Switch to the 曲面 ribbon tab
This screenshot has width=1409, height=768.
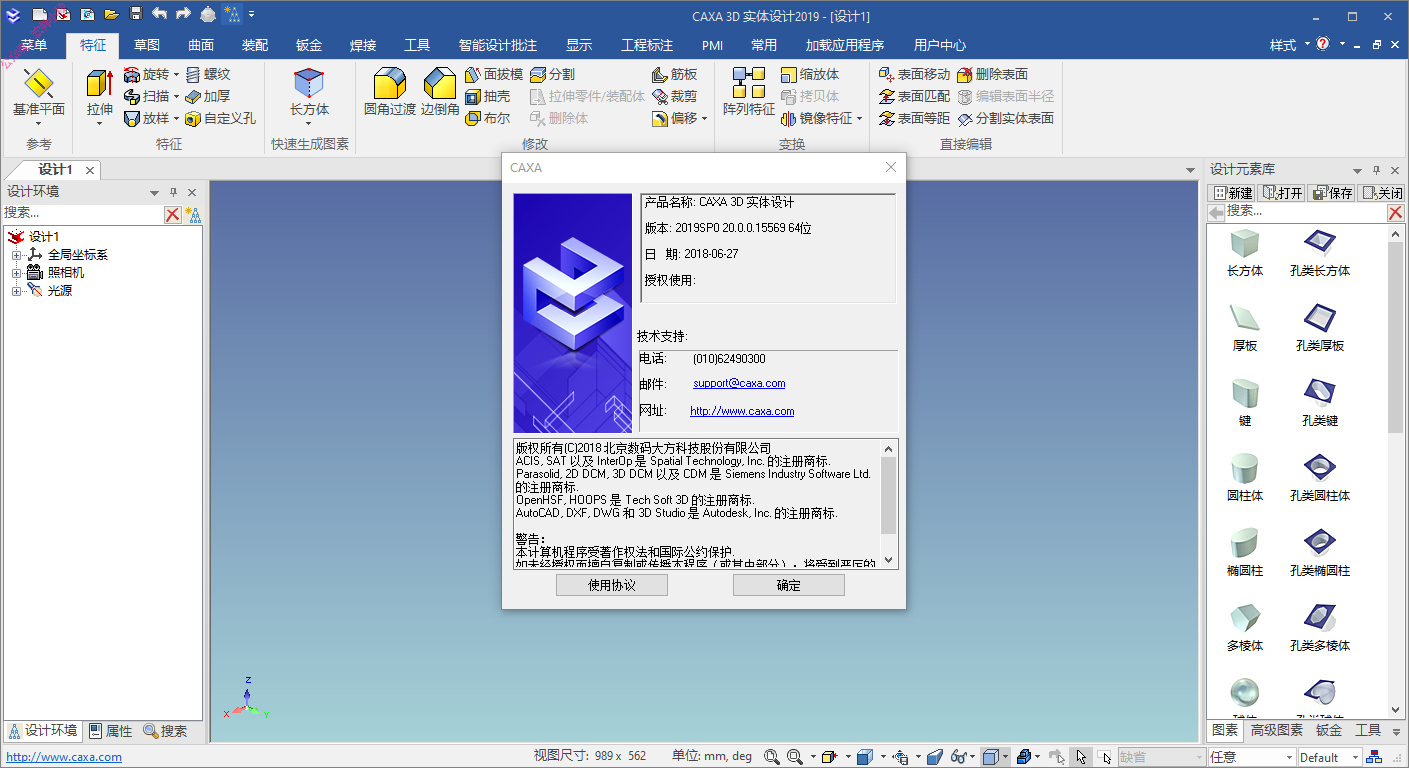pos(201,45)
